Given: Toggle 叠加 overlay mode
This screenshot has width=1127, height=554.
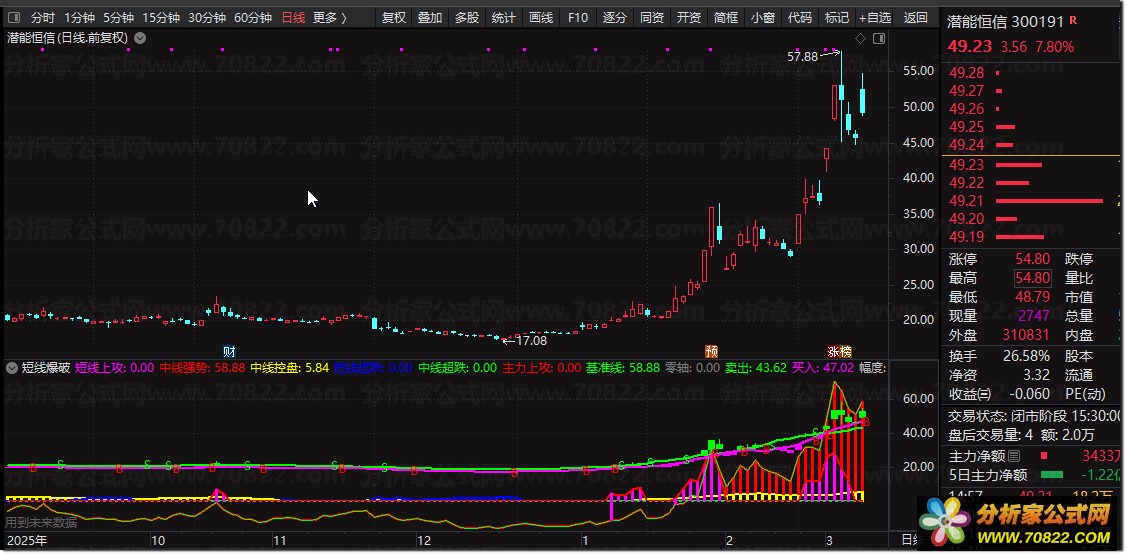Looking at the screenshot, I should (430, 18).
